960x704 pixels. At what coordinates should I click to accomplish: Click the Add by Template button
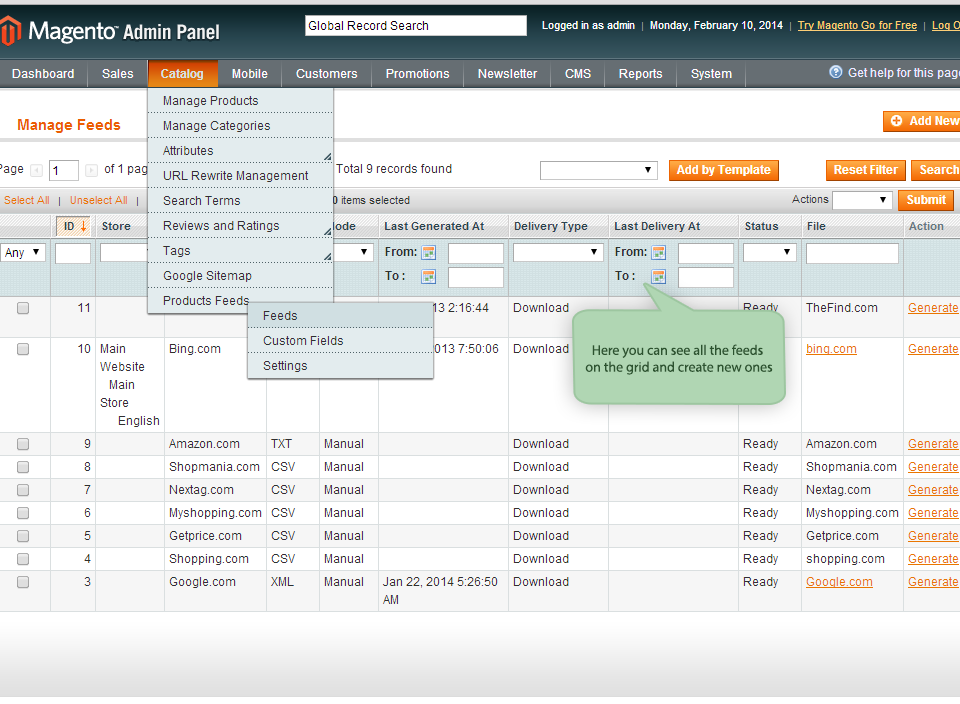(x=724, y=170)
